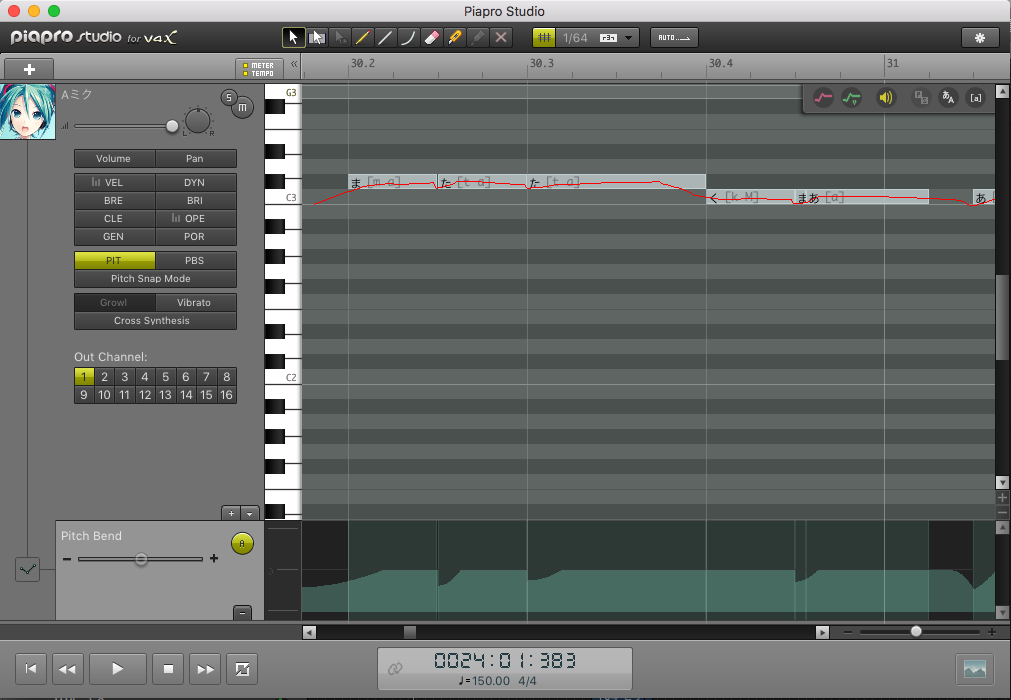Select the POR parameter

pos(195,237)
